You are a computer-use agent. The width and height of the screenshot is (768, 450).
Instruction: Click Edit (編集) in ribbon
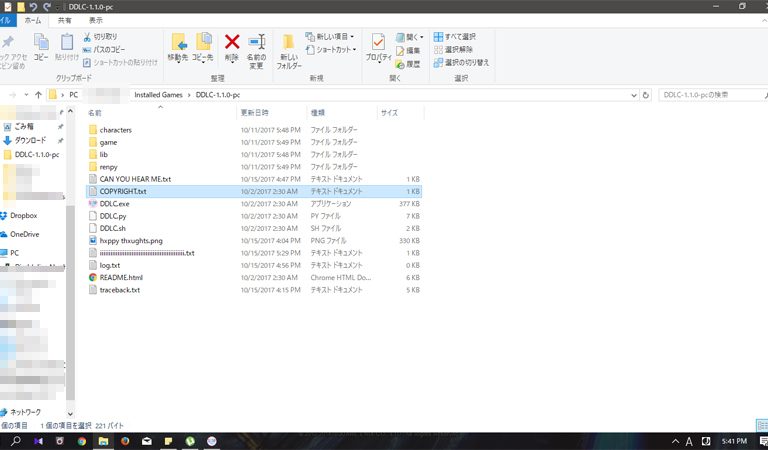pyautogui.click(x=408, y=50)
